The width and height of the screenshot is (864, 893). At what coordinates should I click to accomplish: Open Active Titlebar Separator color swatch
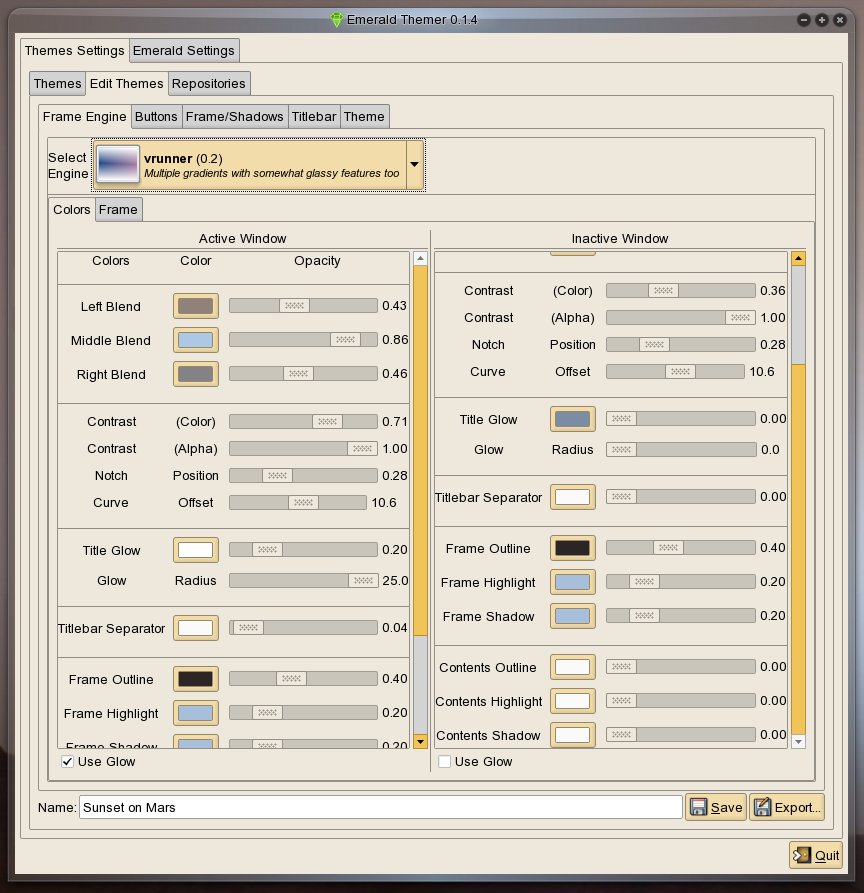[196, 628]
